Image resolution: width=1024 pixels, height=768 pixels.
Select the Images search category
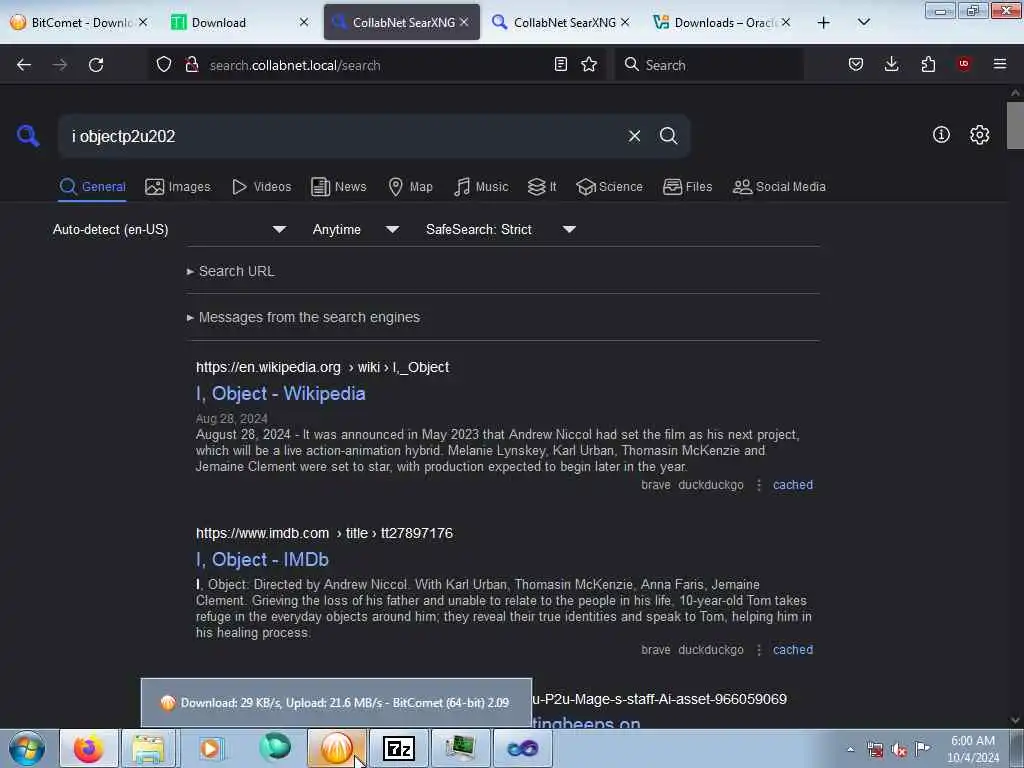pyautogui.click(x=178, y=187)
